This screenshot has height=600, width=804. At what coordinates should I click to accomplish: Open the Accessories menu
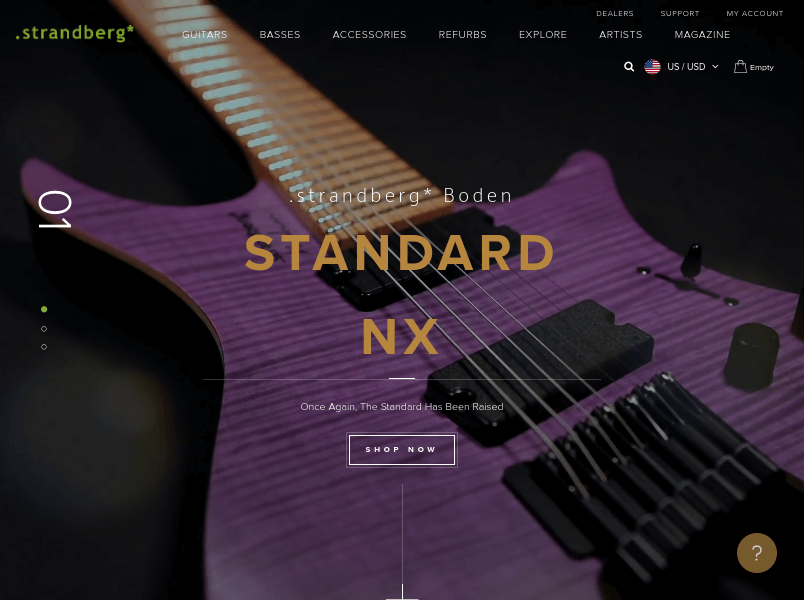pyautogui.click(x=369, y=34)
